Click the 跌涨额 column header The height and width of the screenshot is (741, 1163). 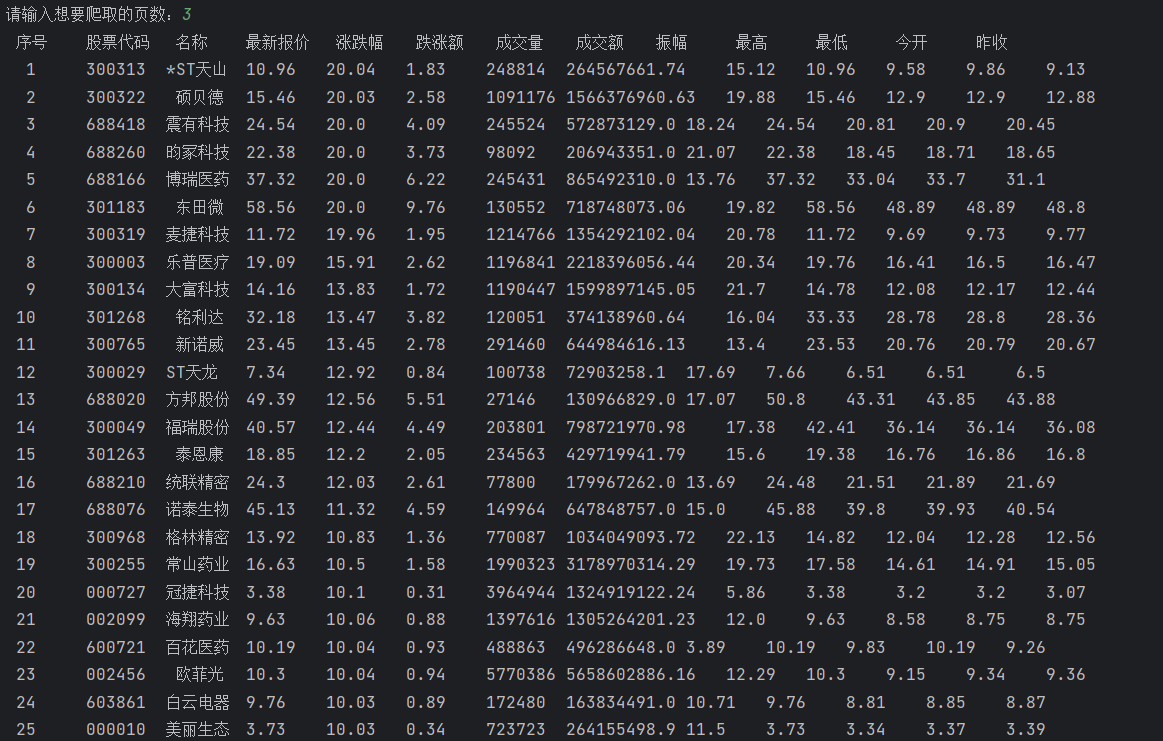click(440, 42)
